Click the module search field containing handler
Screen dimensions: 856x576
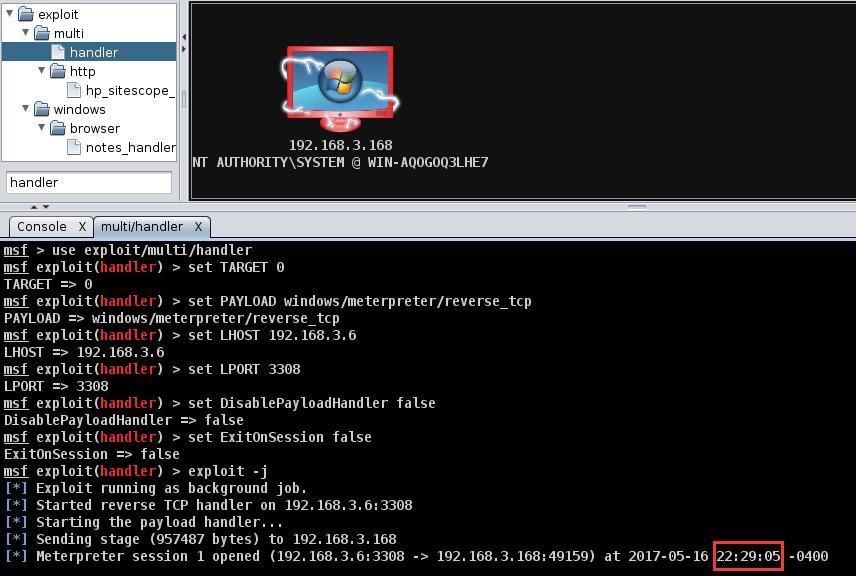click(x=89, y=182)
